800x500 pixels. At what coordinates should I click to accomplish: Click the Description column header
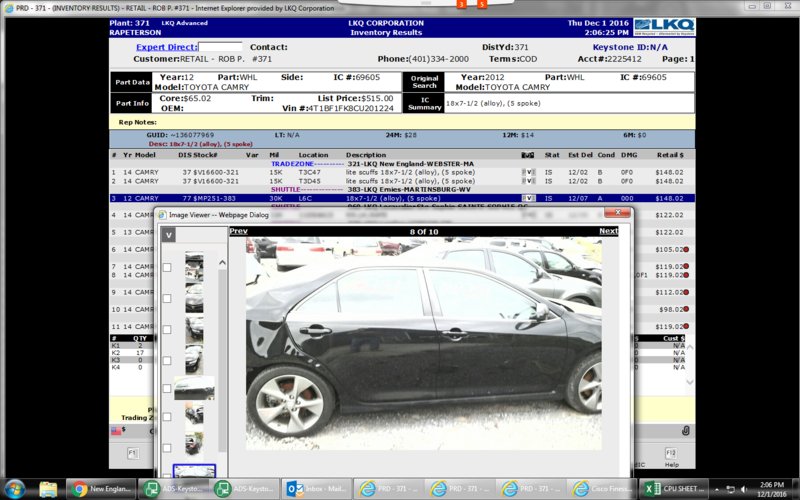coord(366,155)
